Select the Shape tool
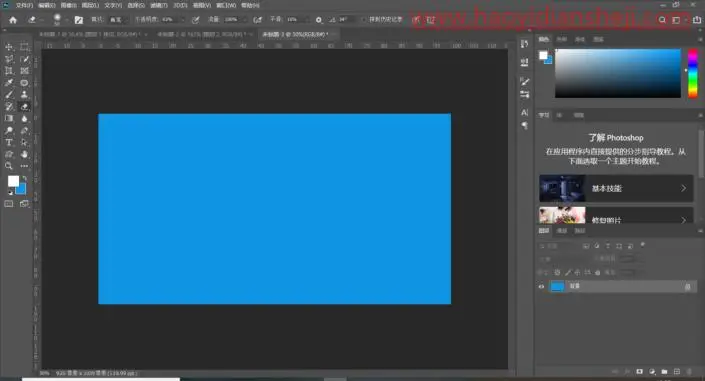 coord(9,154)
